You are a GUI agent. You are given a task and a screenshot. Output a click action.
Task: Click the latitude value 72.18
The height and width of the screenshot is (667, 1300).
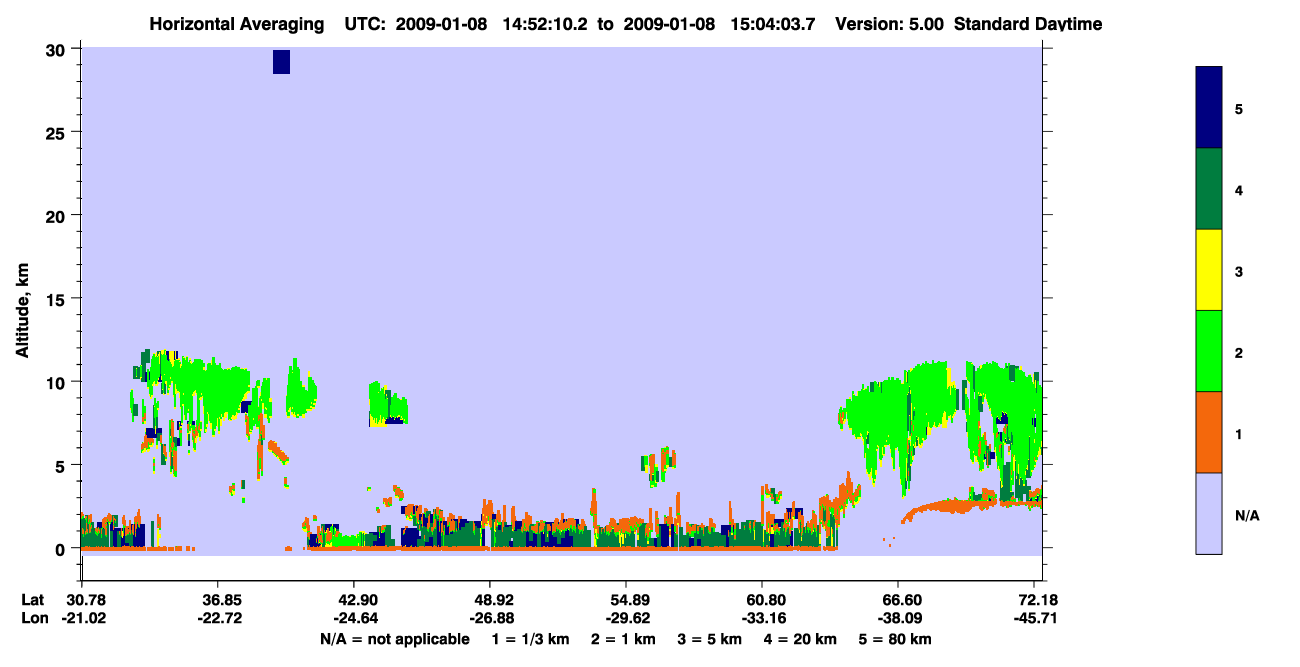tap(1037, 599)
